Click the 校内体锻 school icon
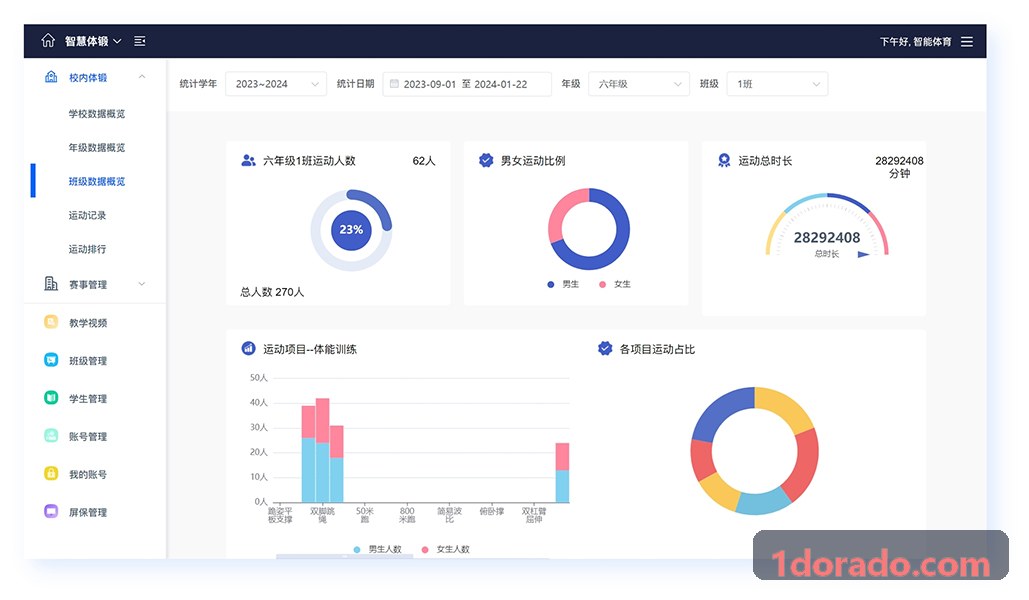 [x=51, y=77]
